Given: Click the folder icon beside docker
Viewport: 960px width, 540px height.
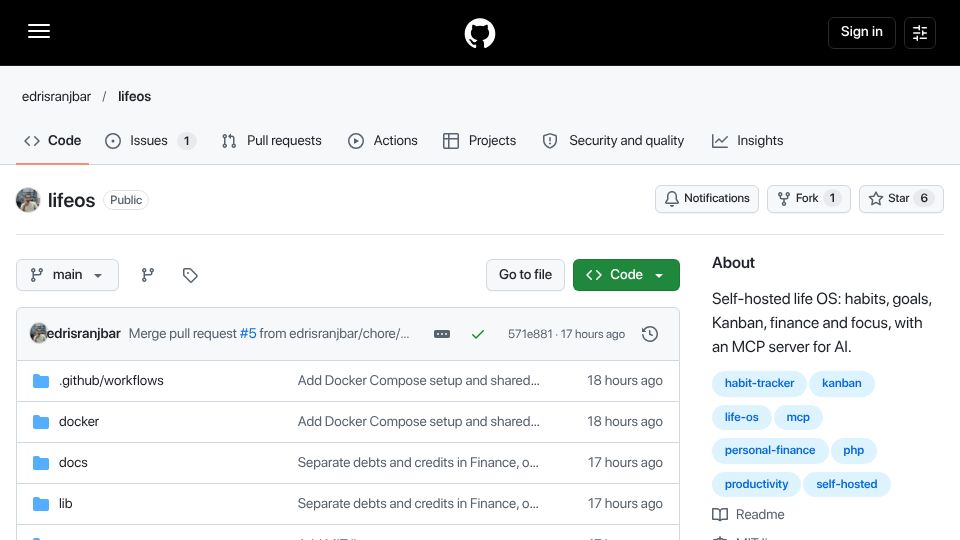Looking at the screenshot, I should tap(41, 422).
